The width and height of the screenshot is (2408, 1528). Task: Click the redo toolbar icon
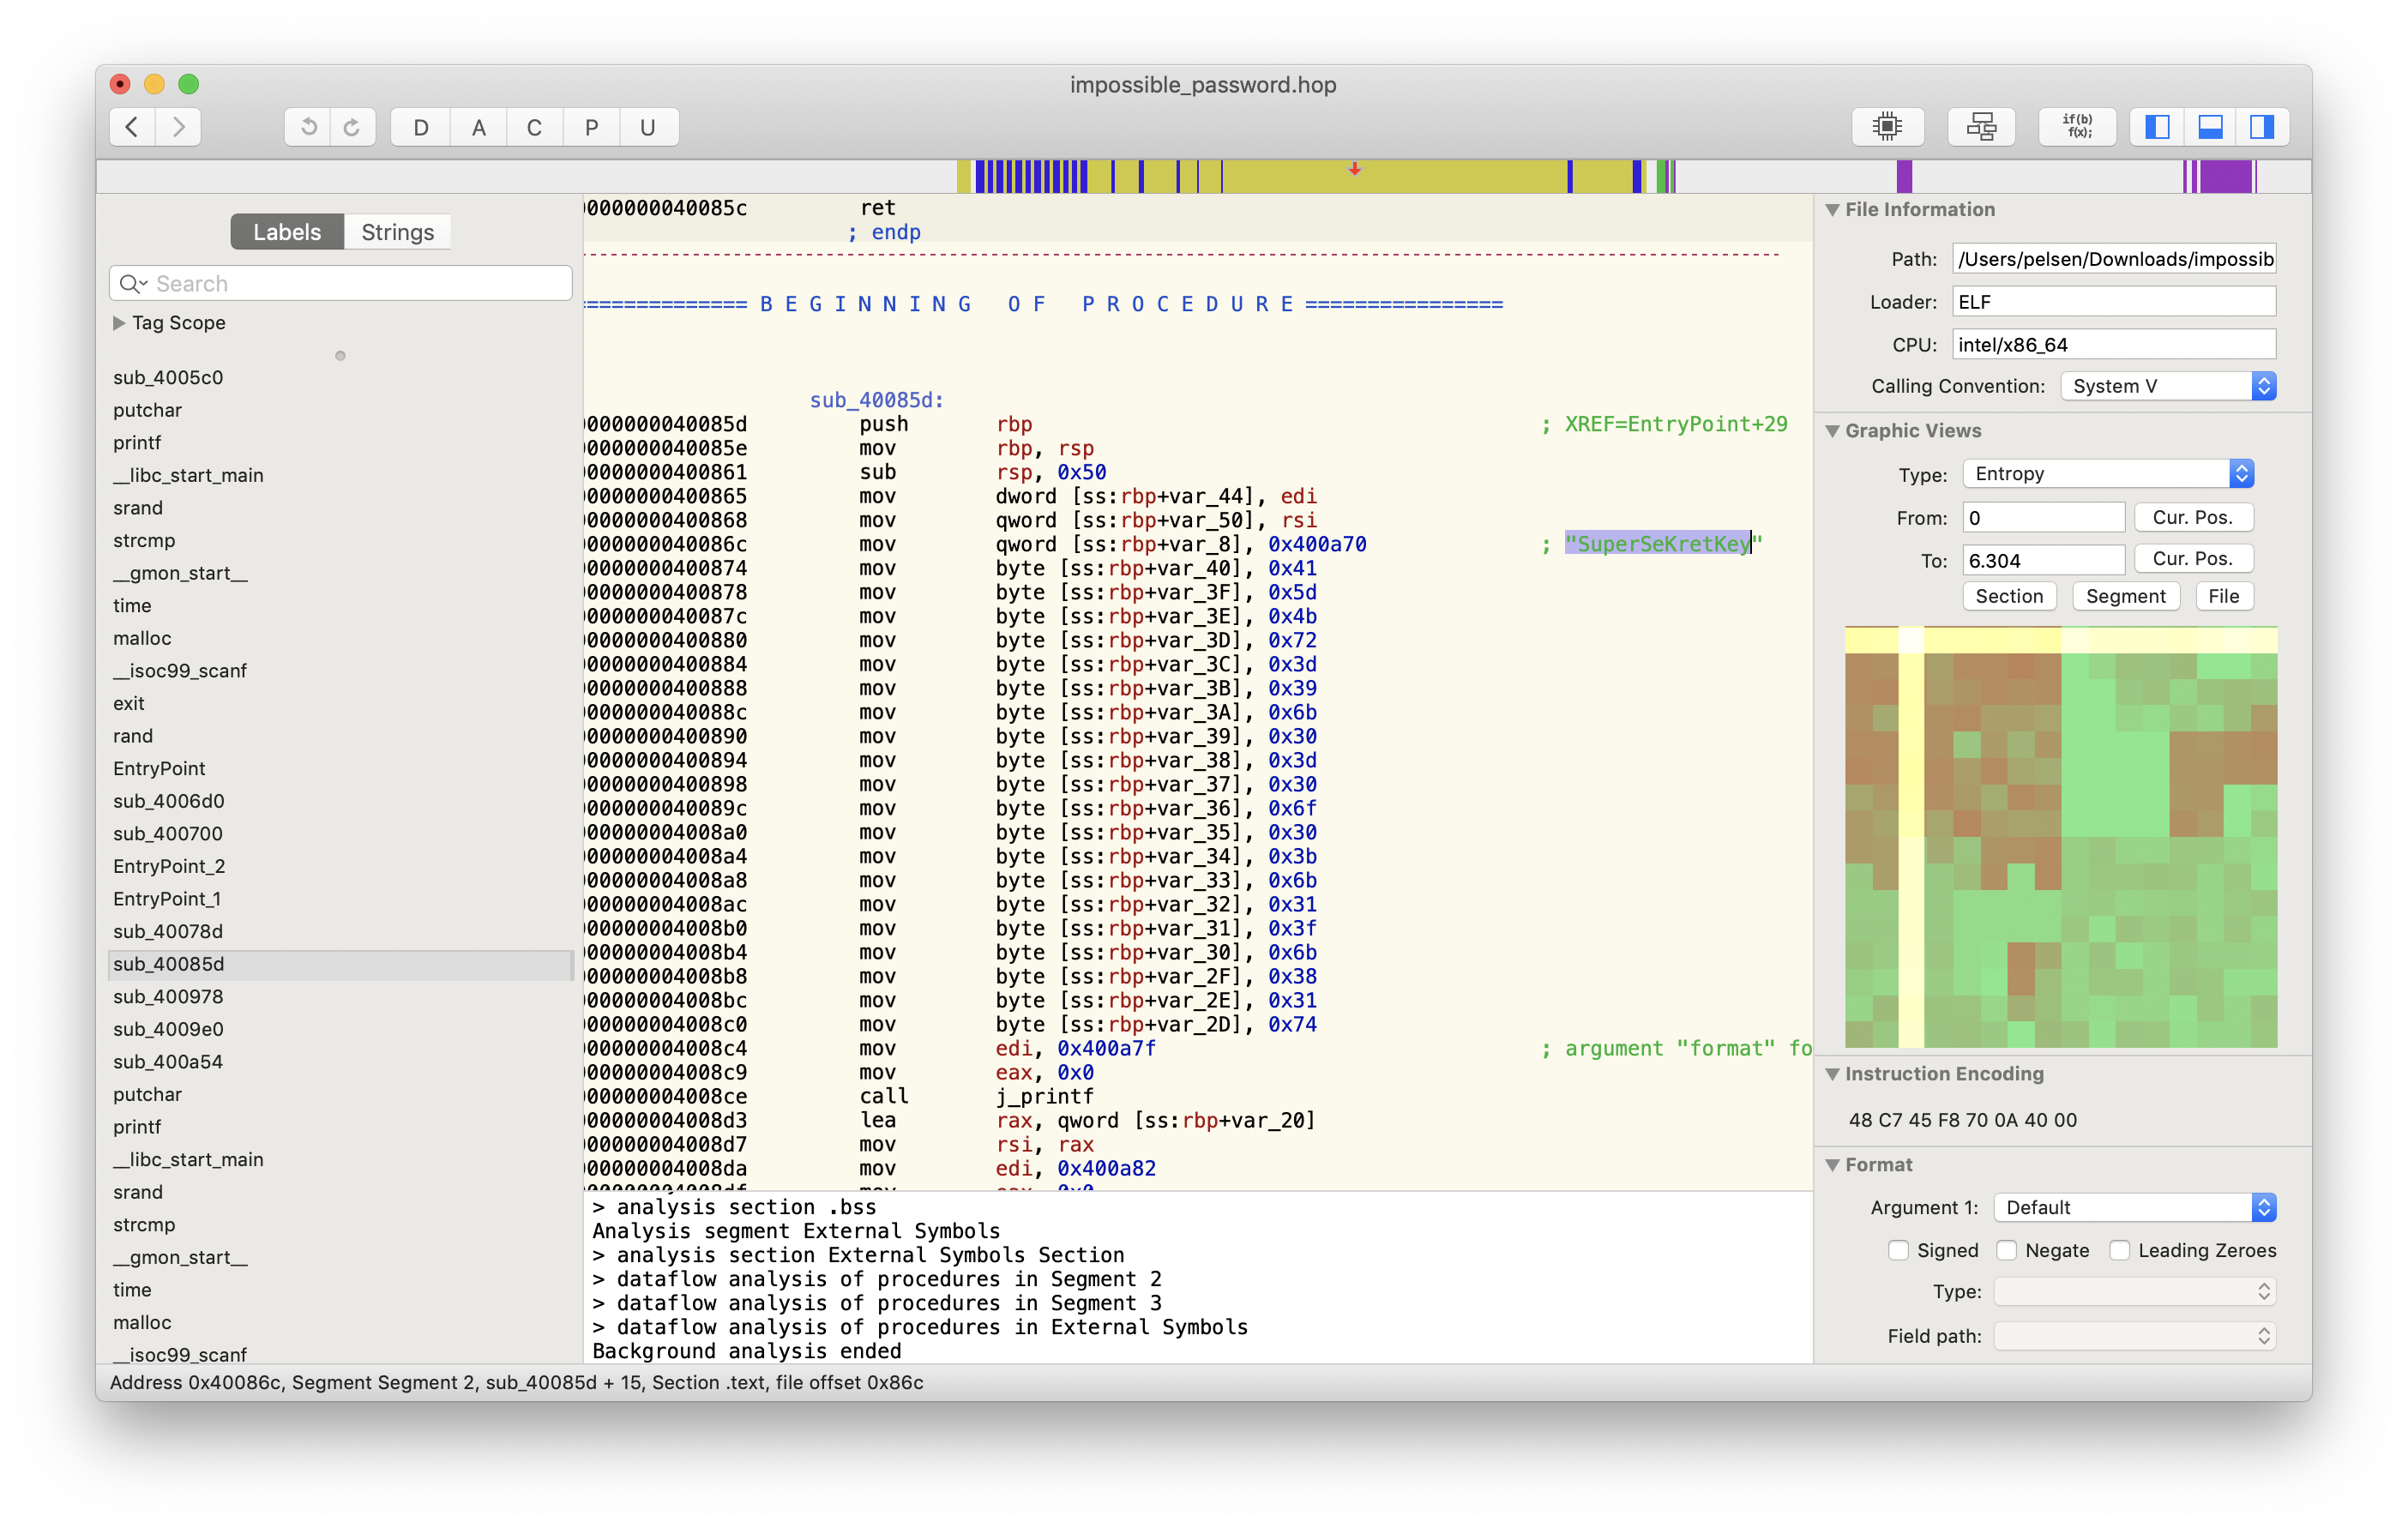click(x=352, y=127)
